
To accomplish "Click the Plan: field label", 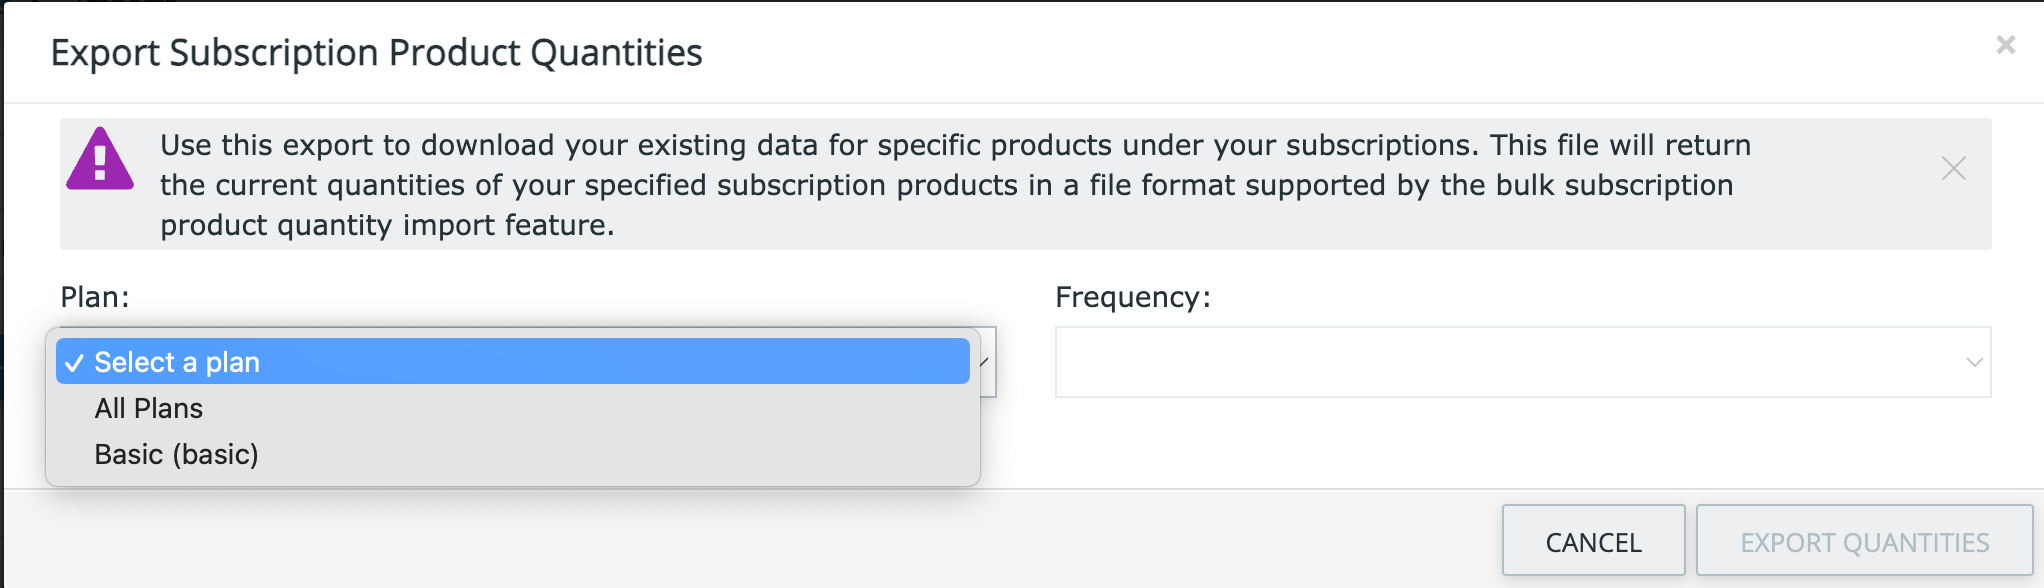I will (95, 297).
